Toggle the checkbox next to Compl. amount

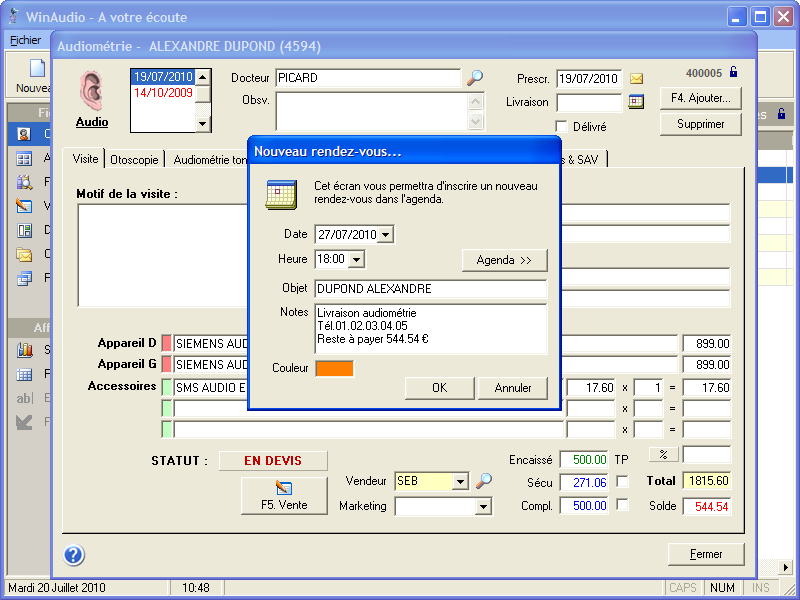623,505
